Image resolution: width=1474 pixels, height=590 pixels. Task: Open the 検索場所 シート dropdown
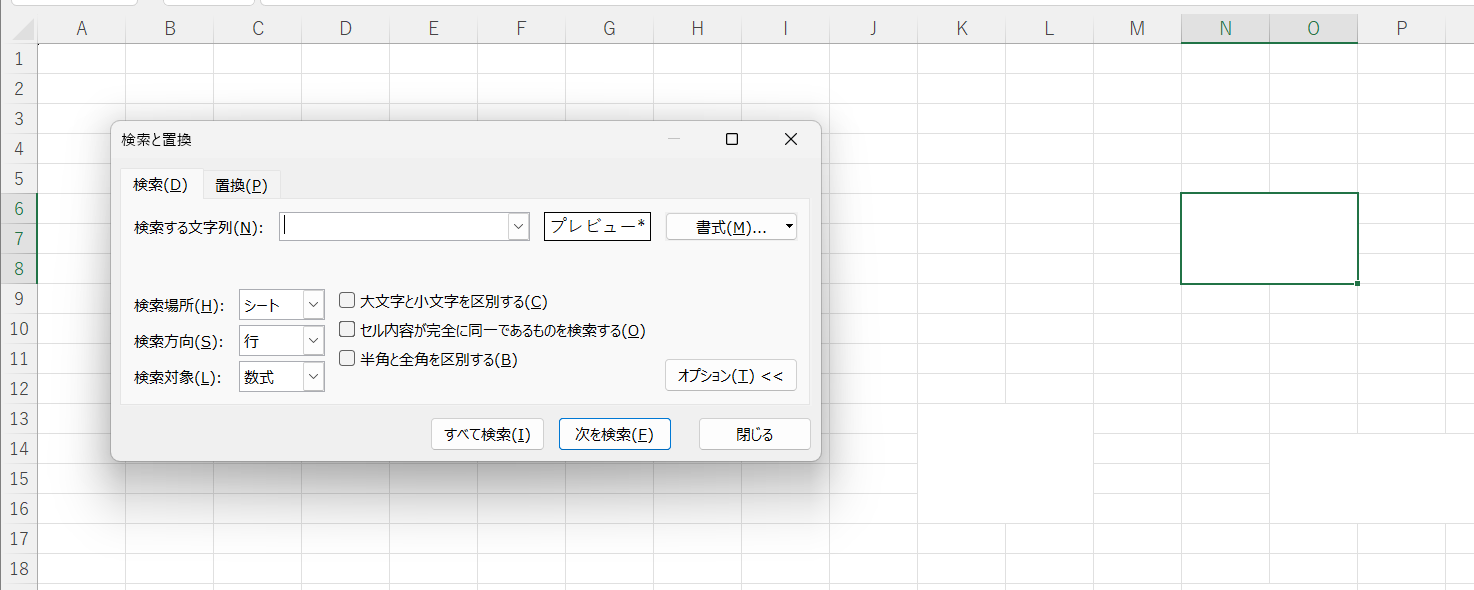pos(314,305)
